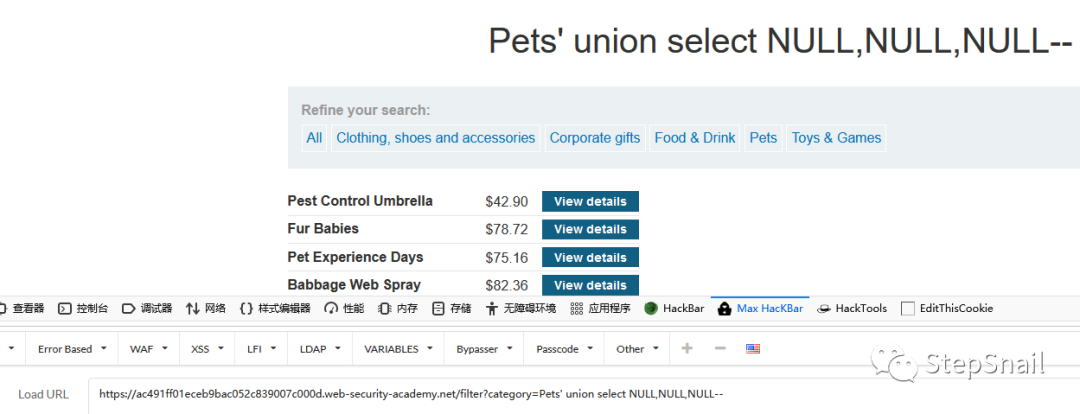1080x414 pixels.
Task: Click the minus icon in HackBar toolbar
Action: 720,349
